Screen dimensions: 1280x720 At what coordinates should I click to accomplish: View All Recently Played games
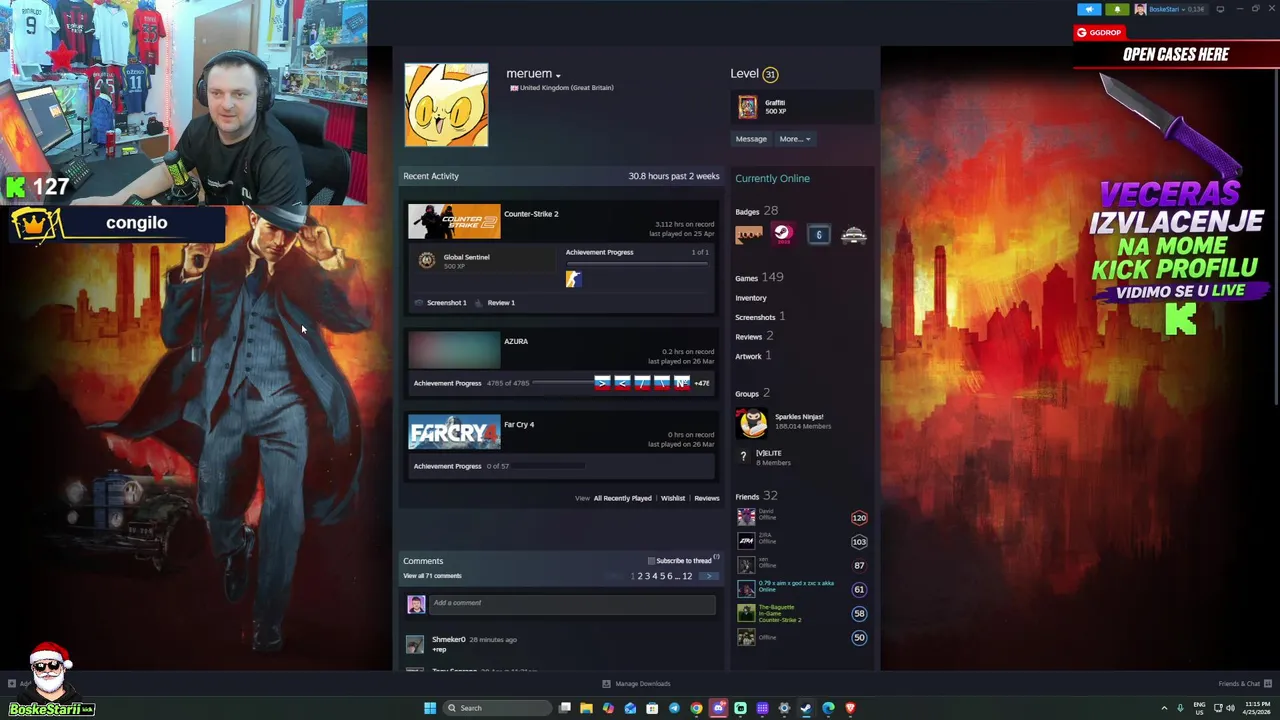622,498
